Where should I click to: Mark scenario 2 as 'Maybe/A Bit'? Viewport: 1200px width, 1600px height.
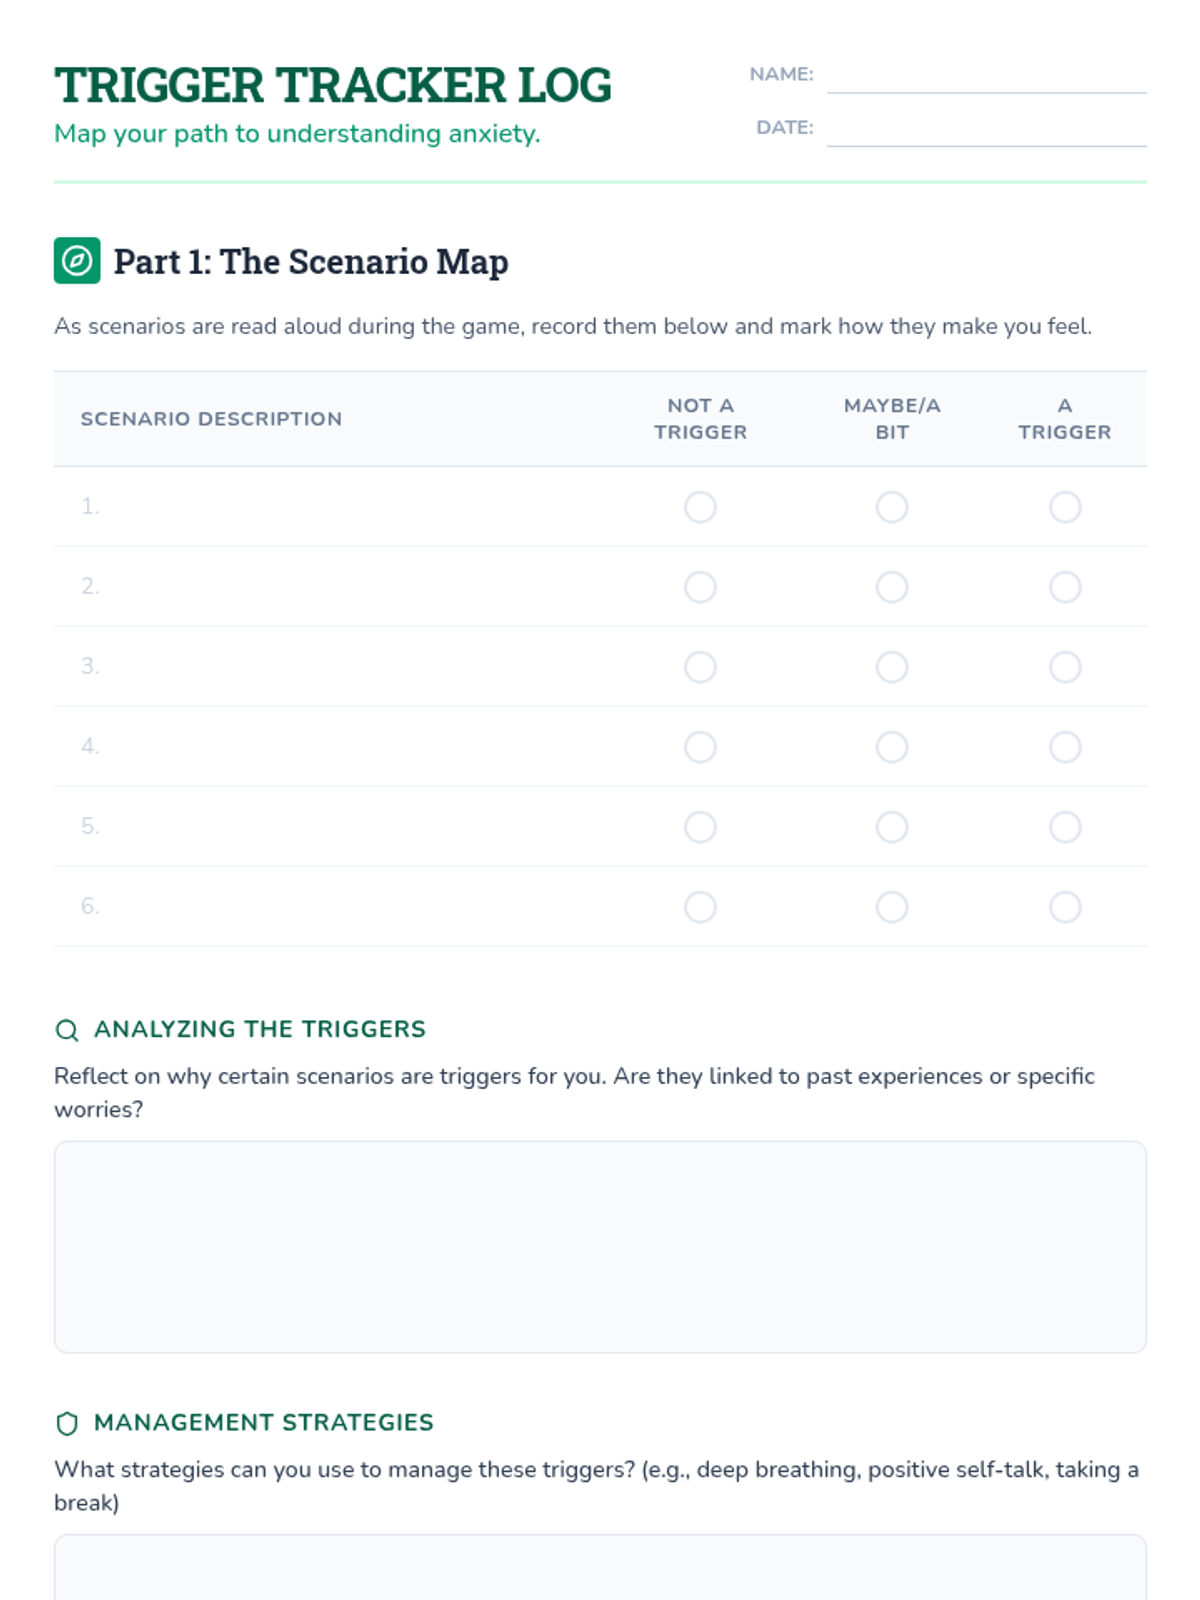pos(892,587)
